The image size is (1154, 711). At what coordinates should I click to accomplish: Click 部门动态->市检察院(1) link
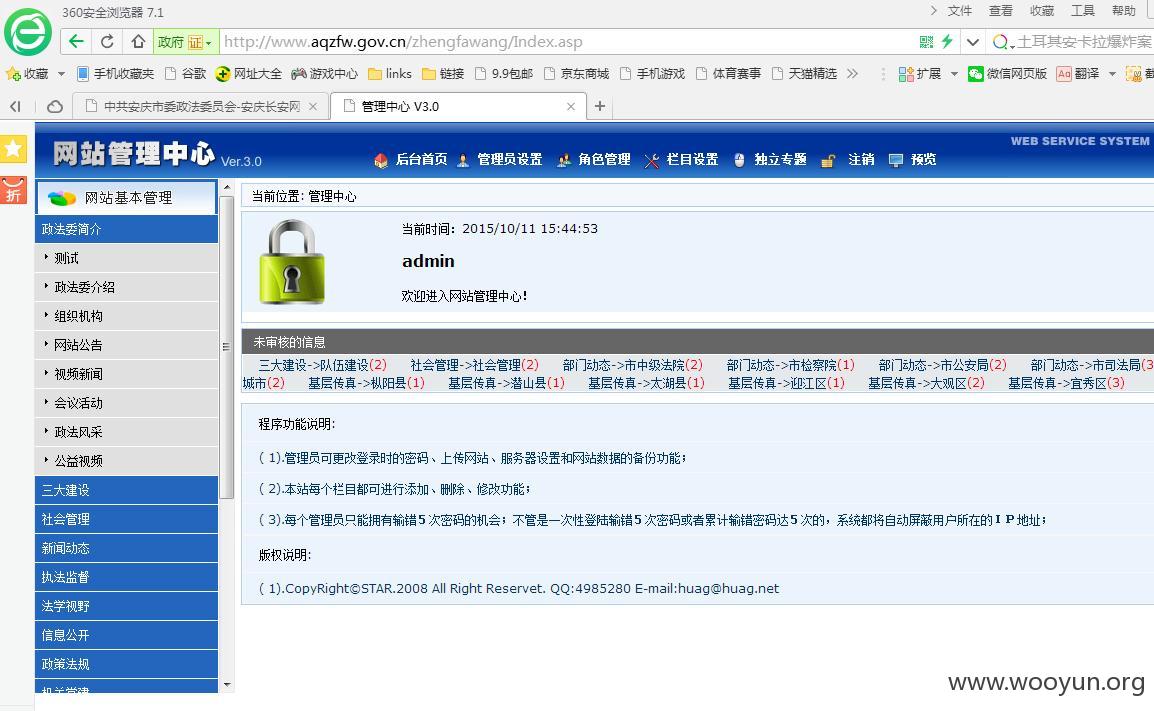[790, 365]
